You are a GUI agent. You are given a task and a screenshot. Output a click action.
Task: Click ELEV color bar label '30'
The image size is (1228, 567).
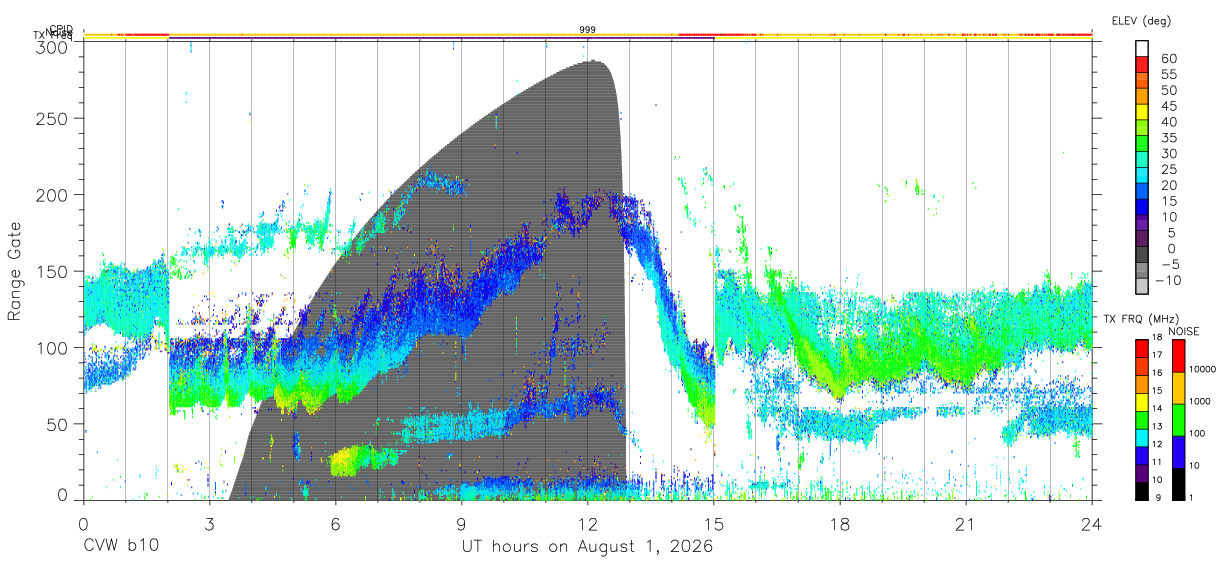point(1169,154)
